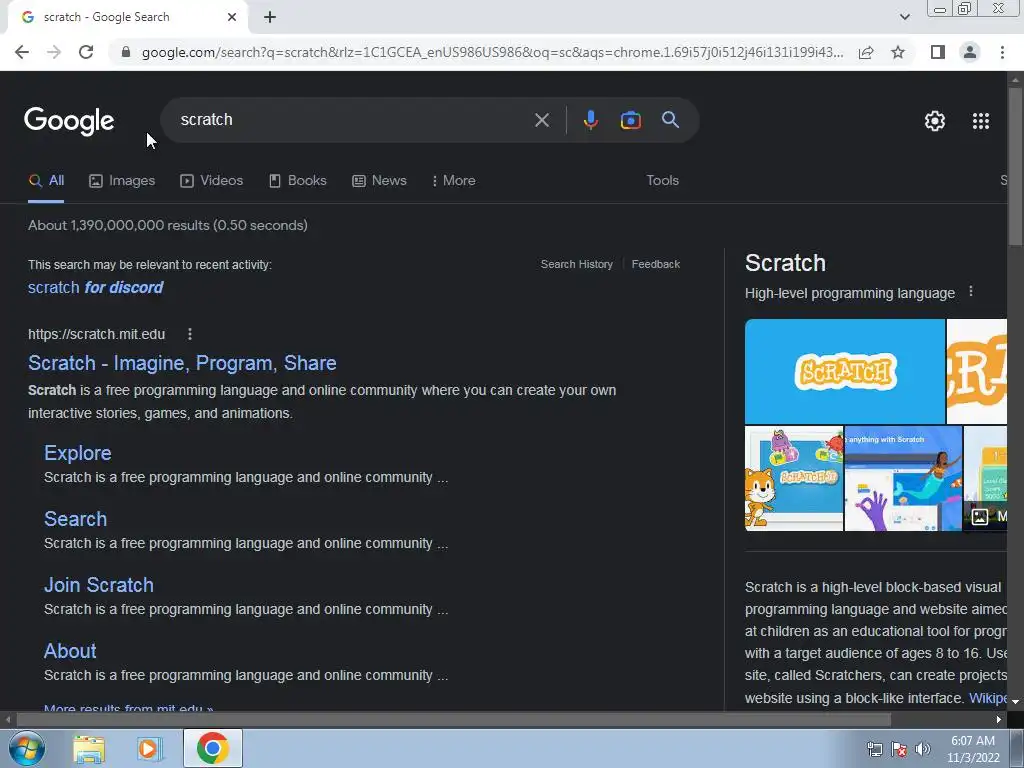
Task: Open the Explore sitelink
Action: click(78, 453)
